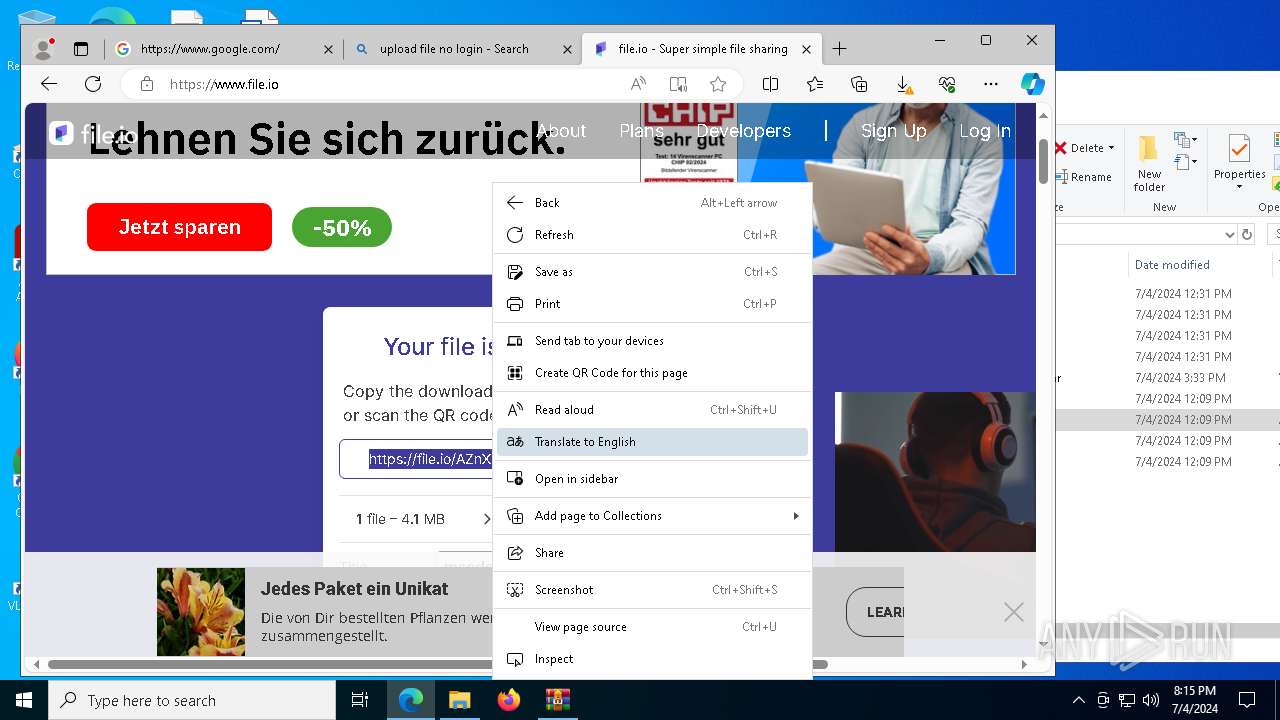This screenshot has width=1280, height=720.
Task: Open the split screen toolbar icon
Action: pyautogui.click(x=770, y=84)
